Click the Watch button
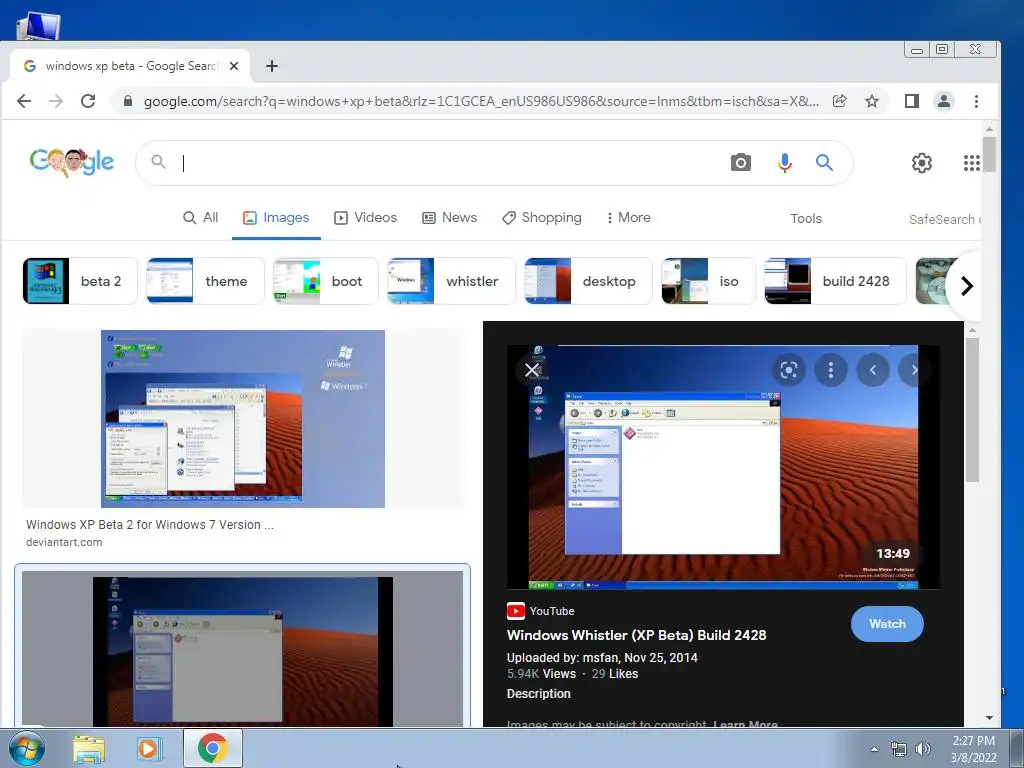The width and height of the screenshot is (1024, 768). [887, 624]
